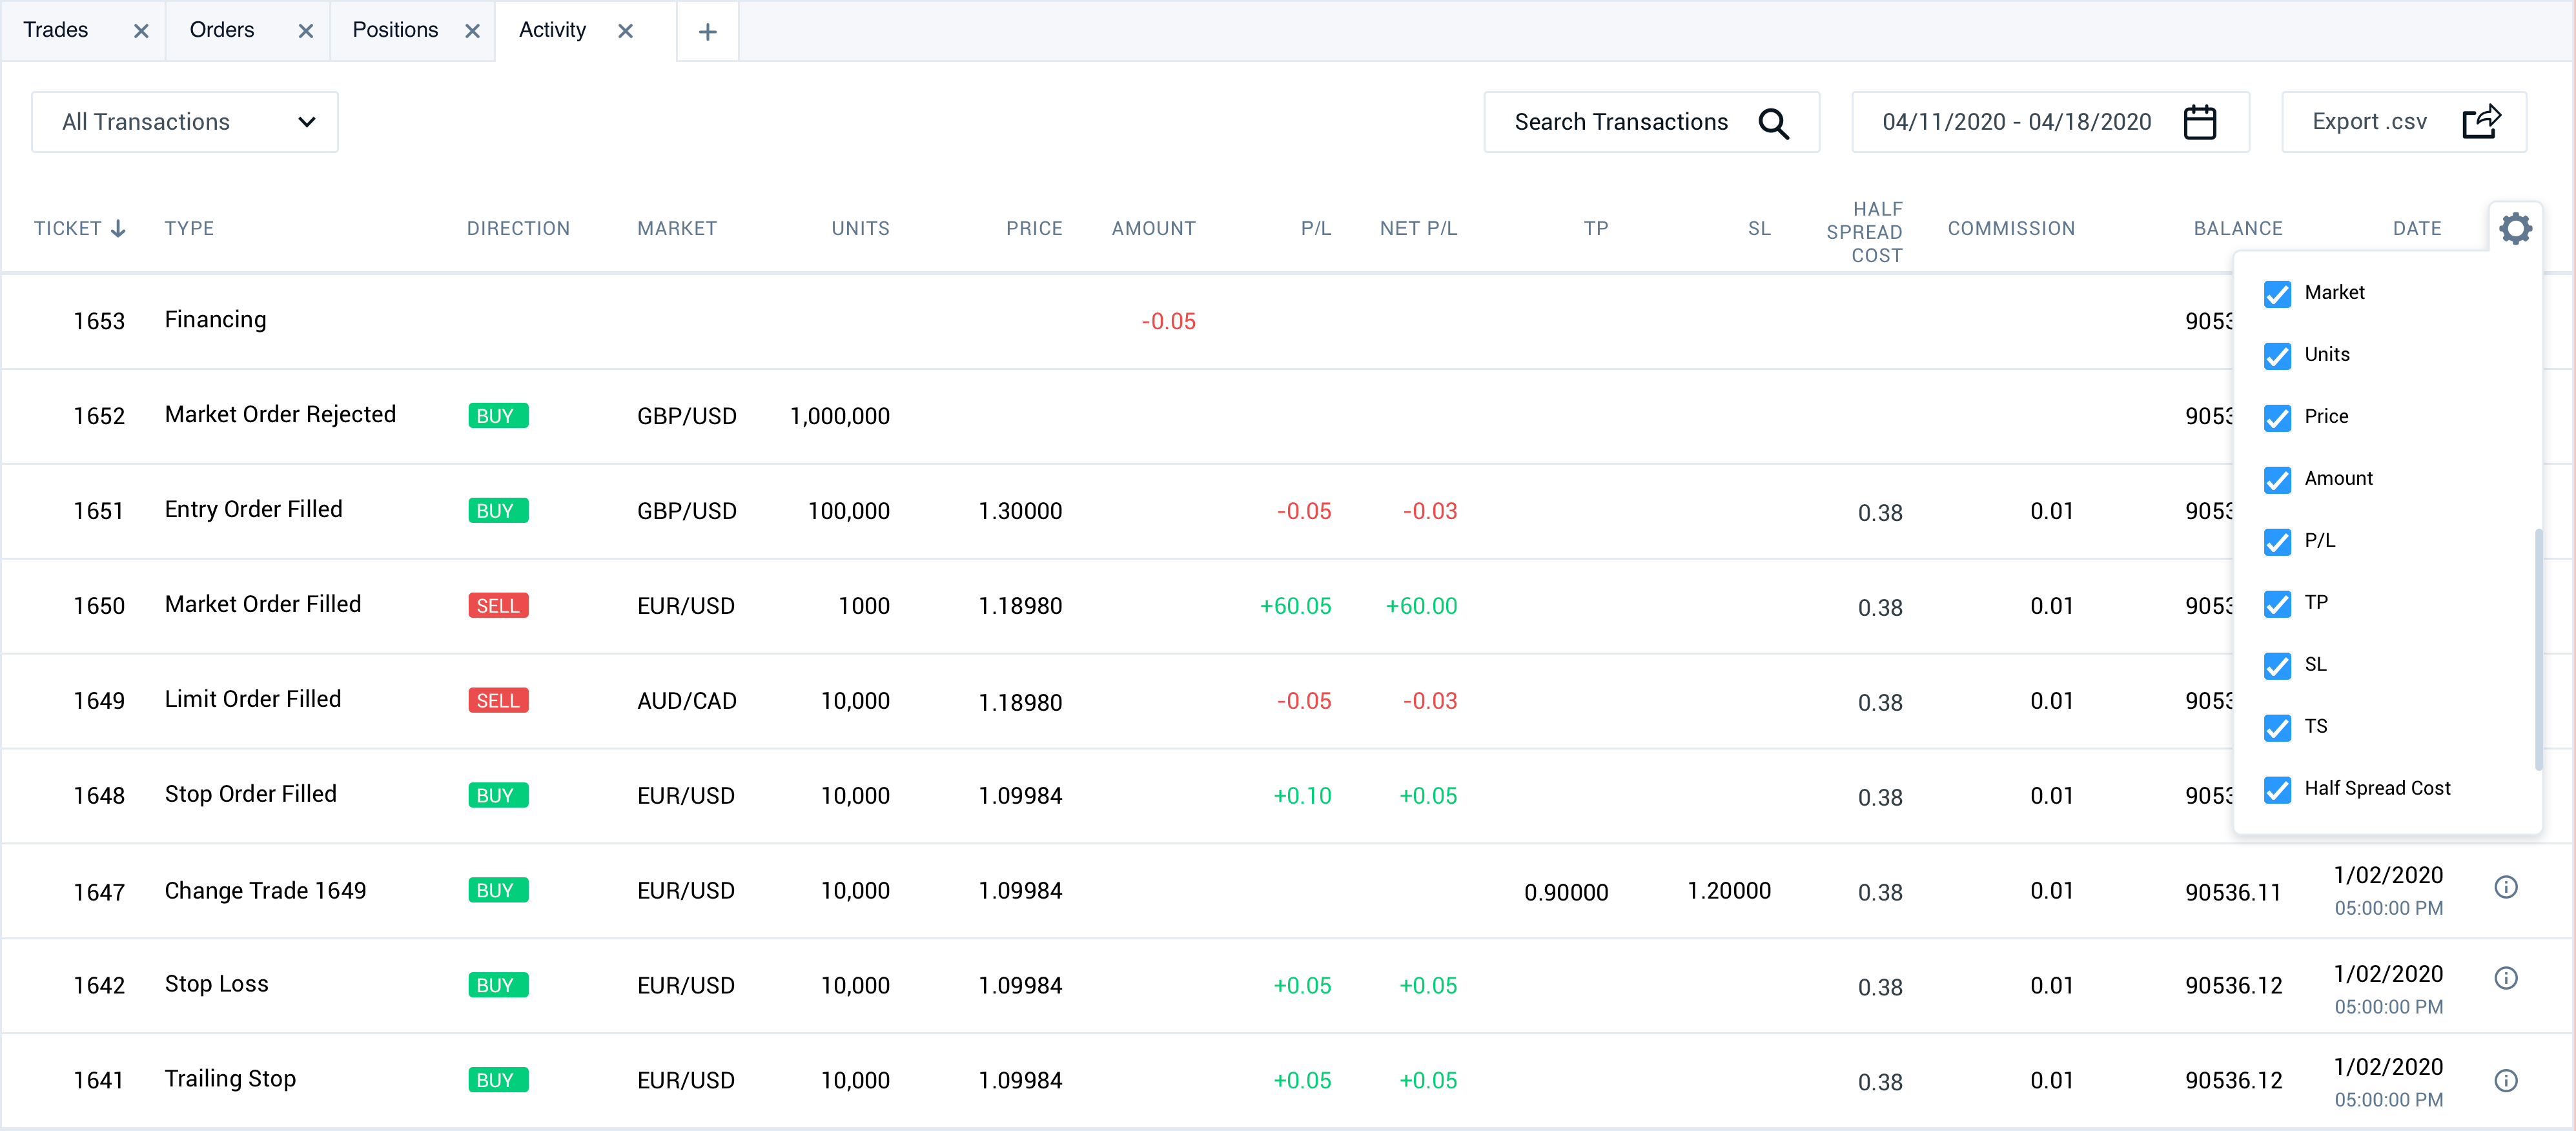Click the search magnifier icon
Image resolution: width=2576 pixels, height=1131 pixels.
coord(1773,123)
